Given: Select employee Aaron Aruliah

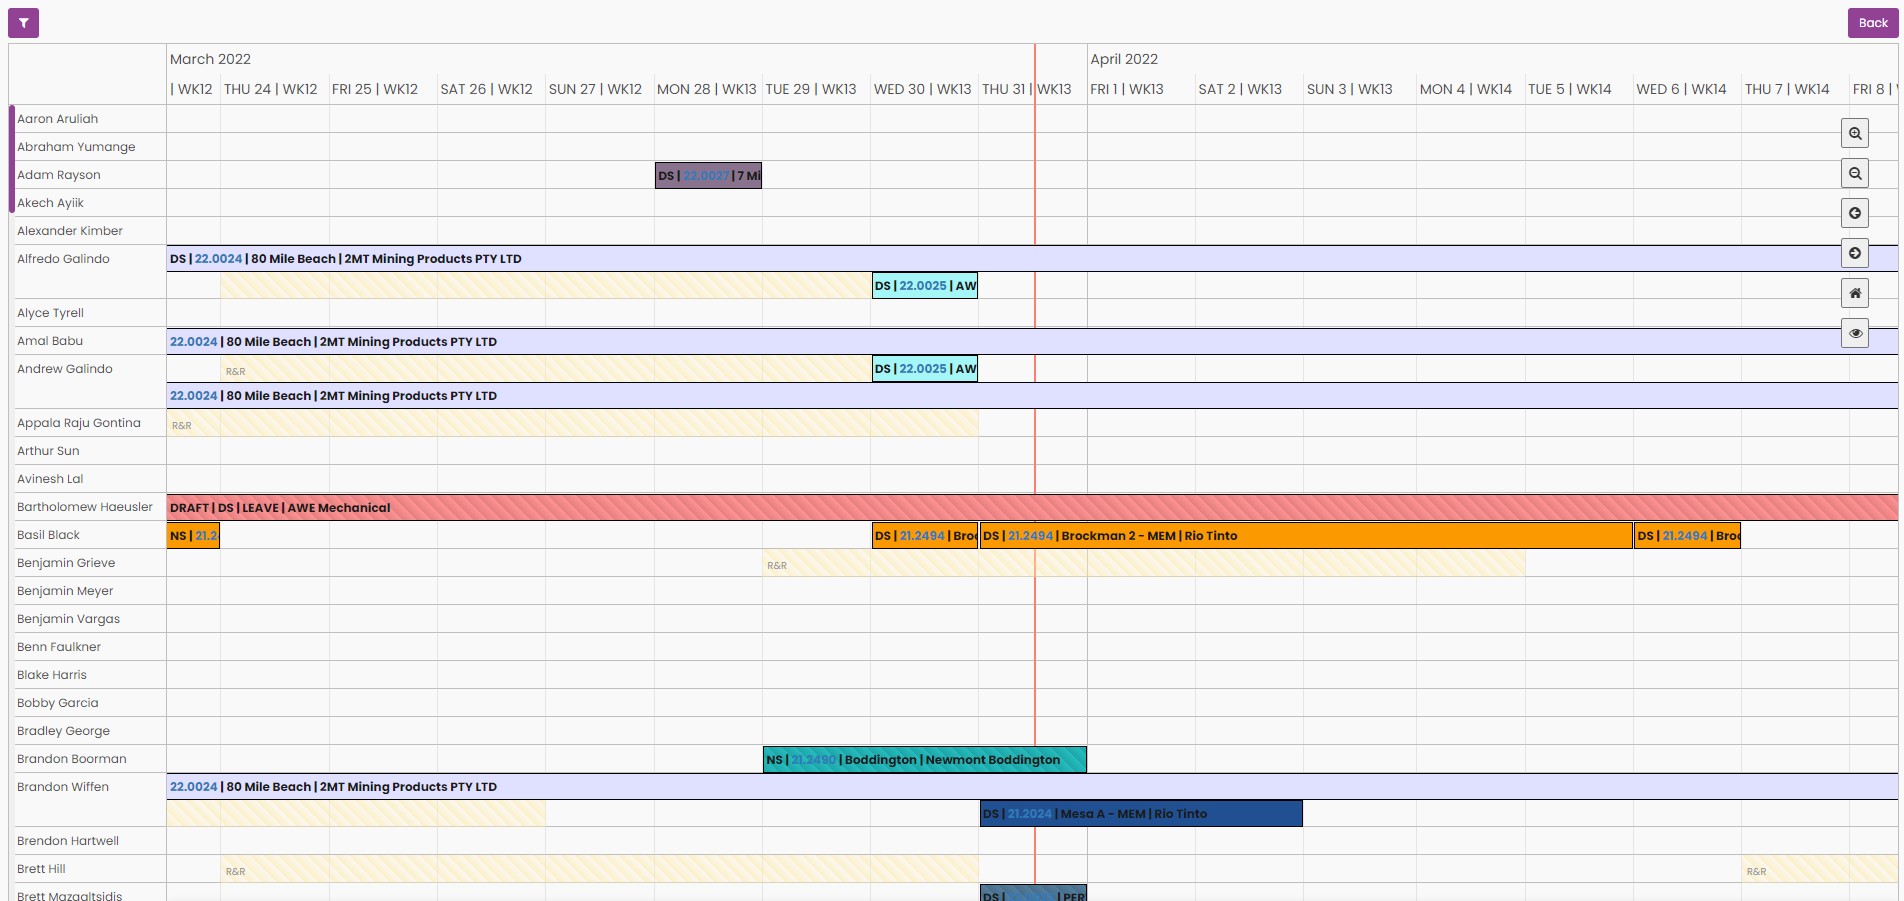Looking at the screenshot, I should [58, 119].
